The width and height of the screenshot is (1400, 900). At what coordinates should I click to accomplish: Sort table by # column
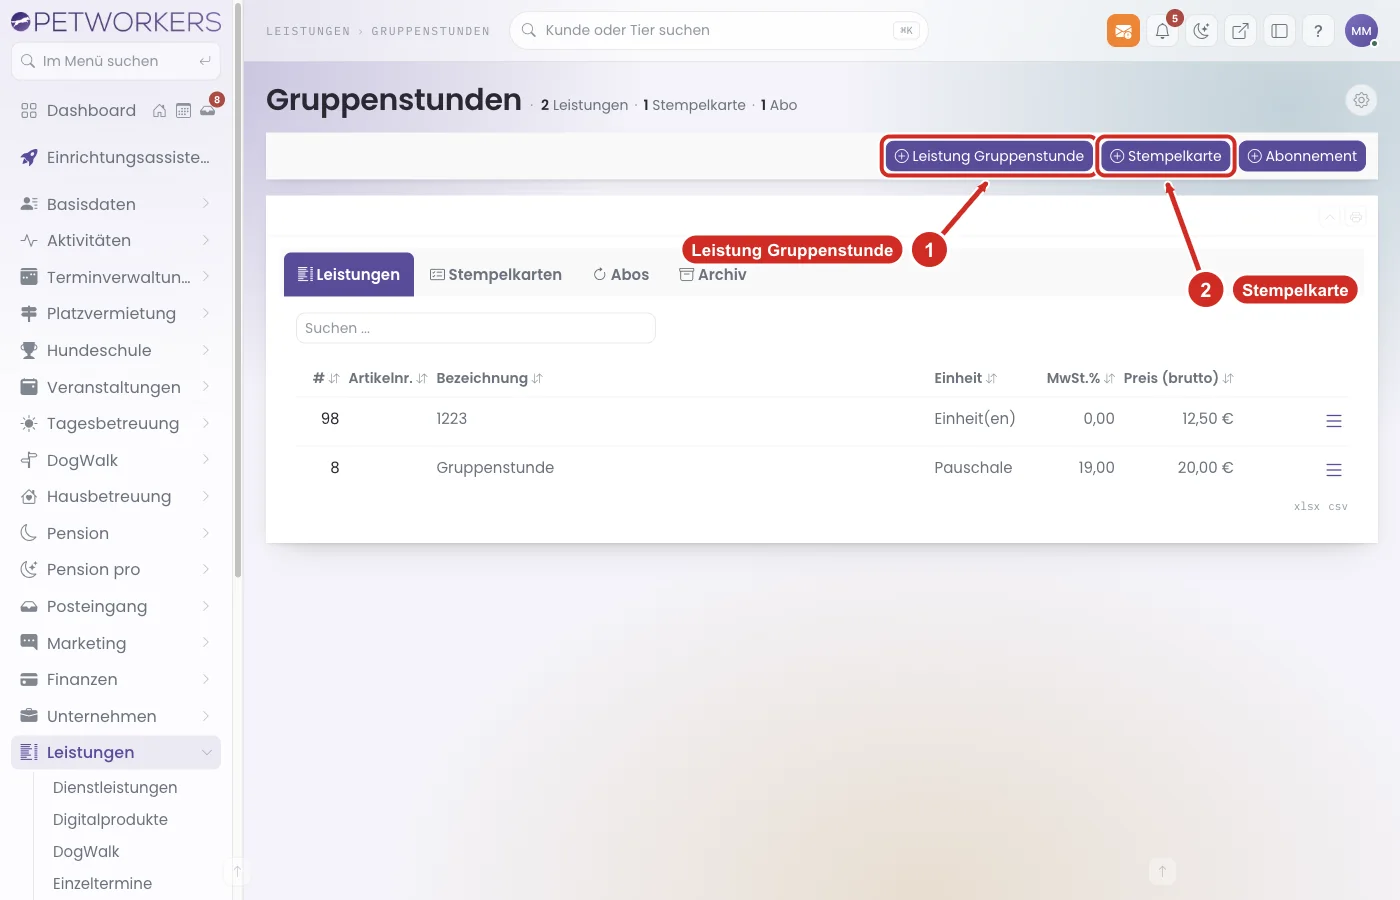[x=326, y=378]
